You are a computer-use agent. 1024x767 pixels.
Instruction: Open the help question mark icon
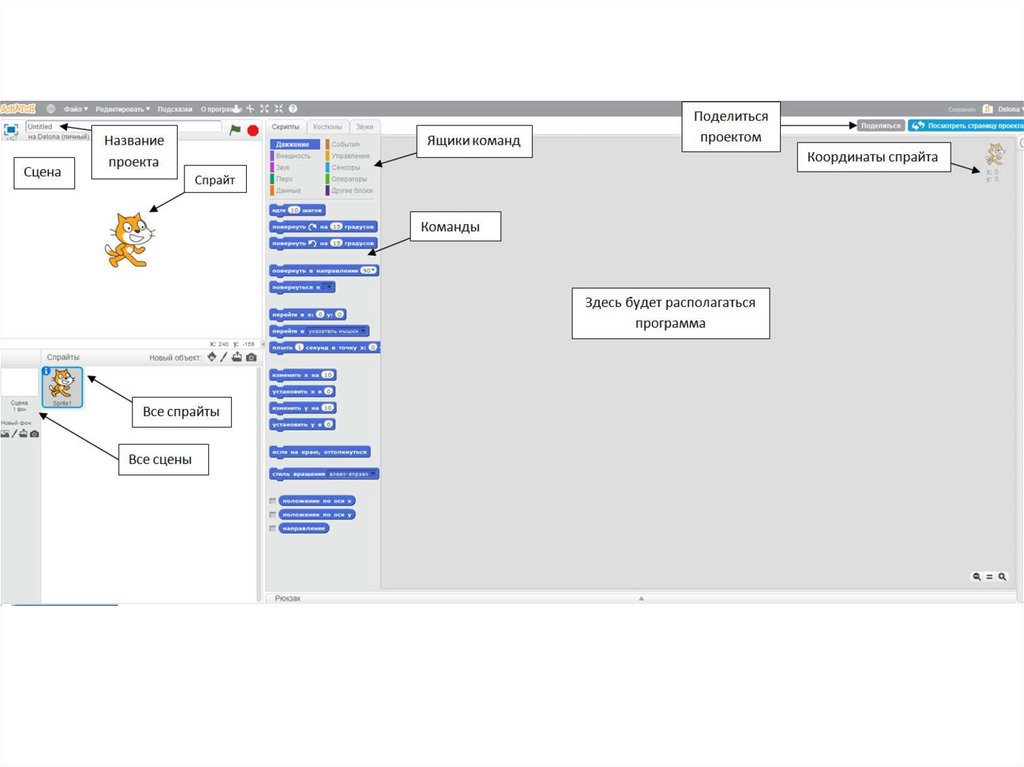coord(293,109)
